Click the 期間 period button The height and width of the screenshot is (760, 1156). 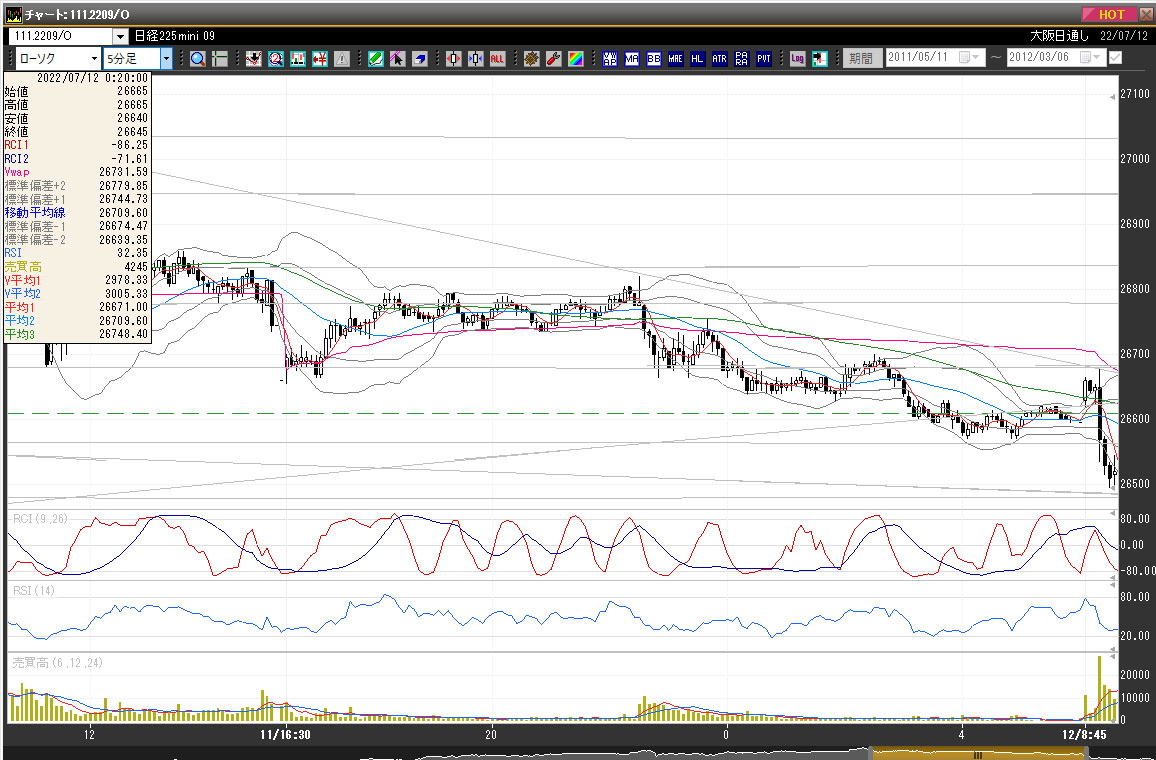click(x=863, y=58)
